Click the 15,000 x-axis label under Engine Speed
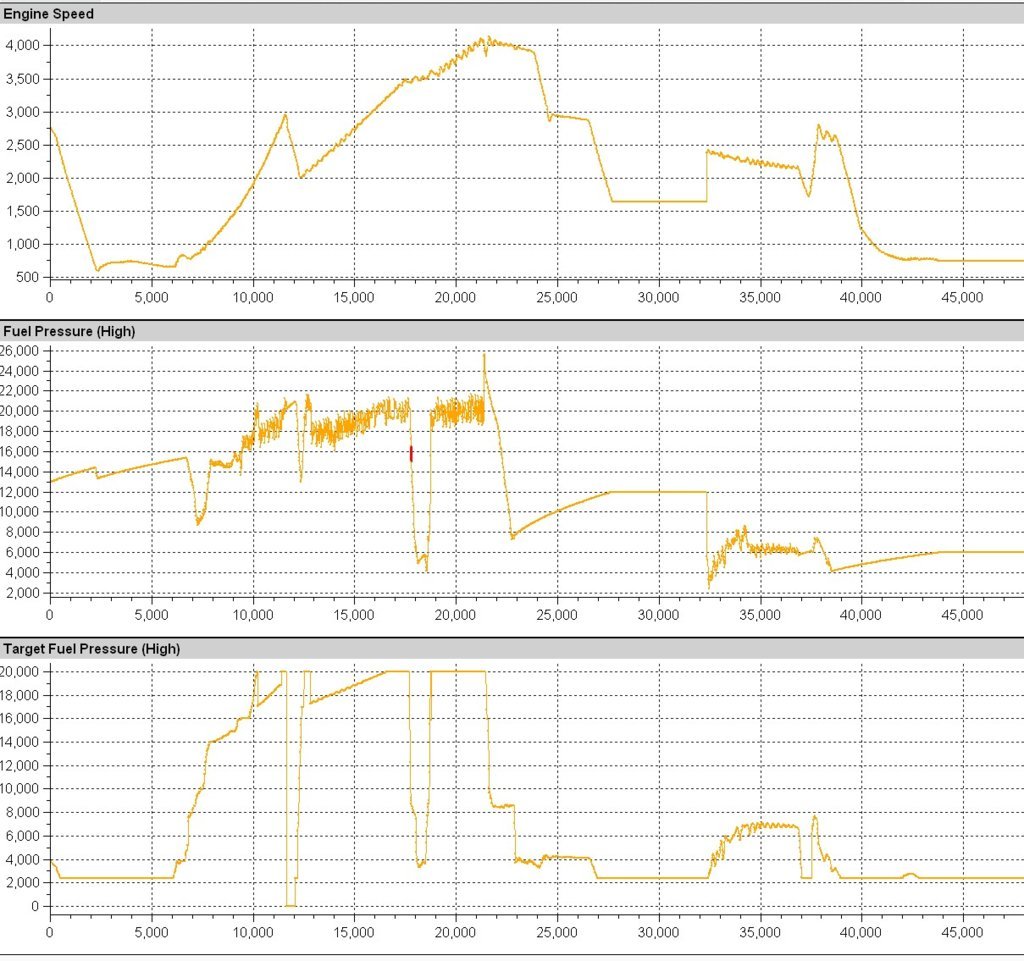The width and height of the screenshot is (1024, 961). point(354,298)
